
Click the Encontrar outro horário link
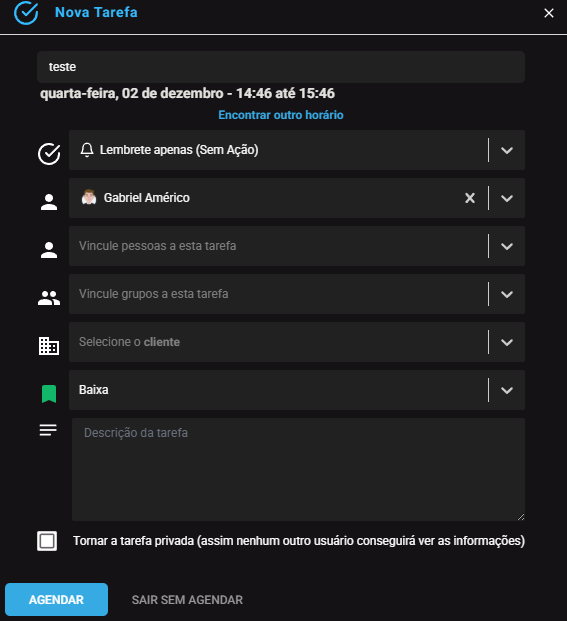(281, 115)
